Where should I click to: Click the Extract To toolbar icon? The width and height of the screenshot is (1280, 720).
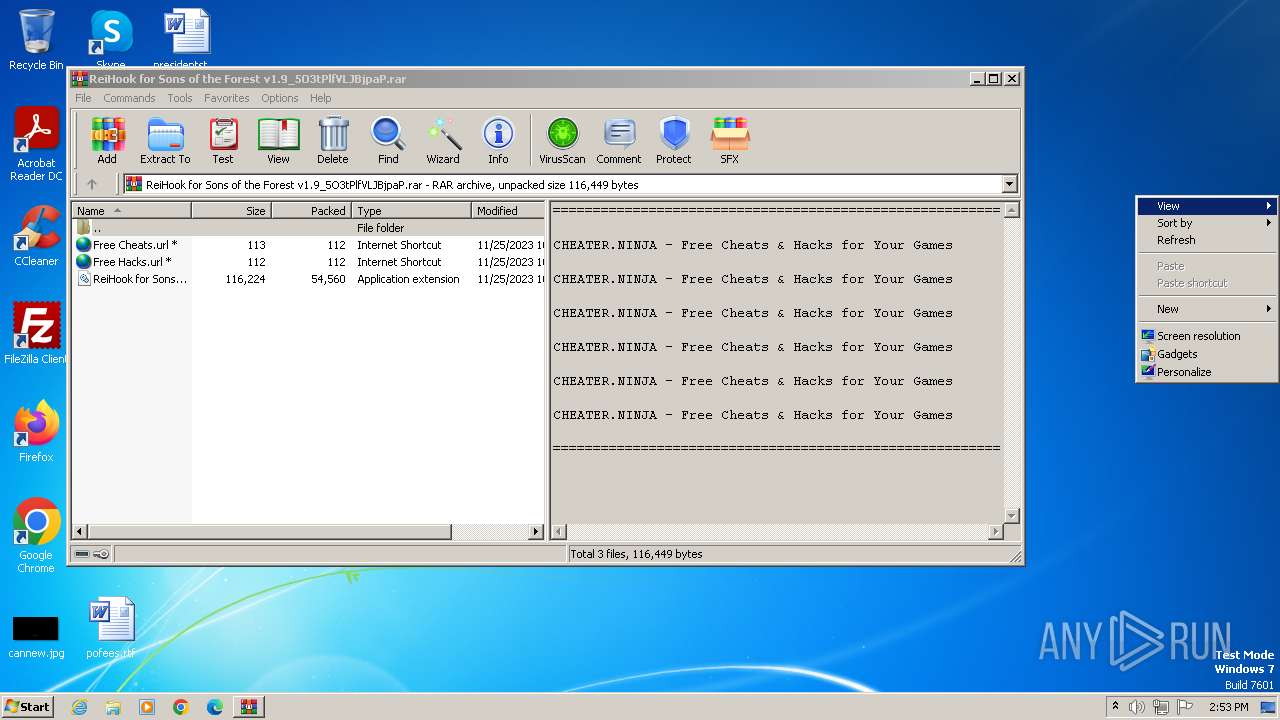coord(165,140)
